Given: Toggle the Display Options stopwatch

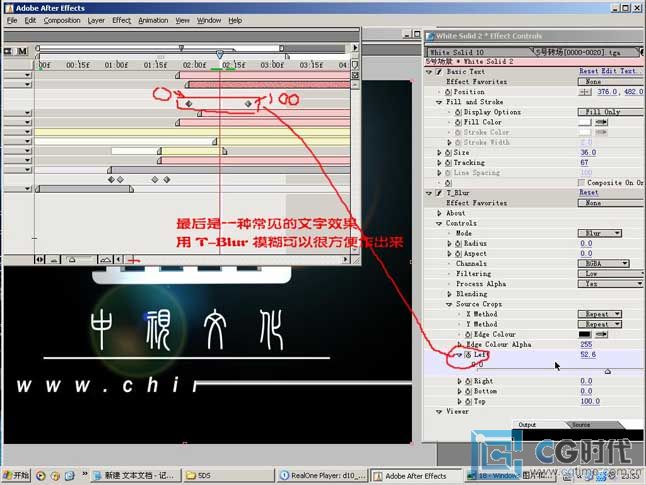Looking at the screenshot, I should 458,112.
